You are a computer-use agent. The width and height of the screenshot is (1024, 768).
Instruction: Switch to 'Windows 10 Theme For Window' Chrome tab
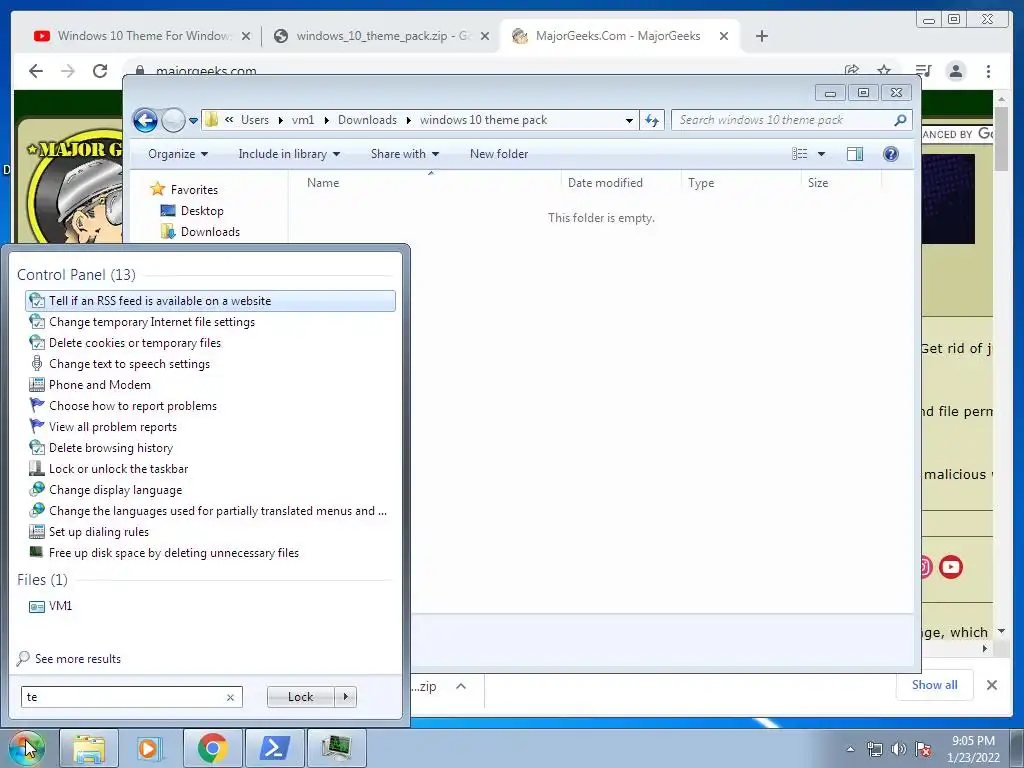(143, 36)
